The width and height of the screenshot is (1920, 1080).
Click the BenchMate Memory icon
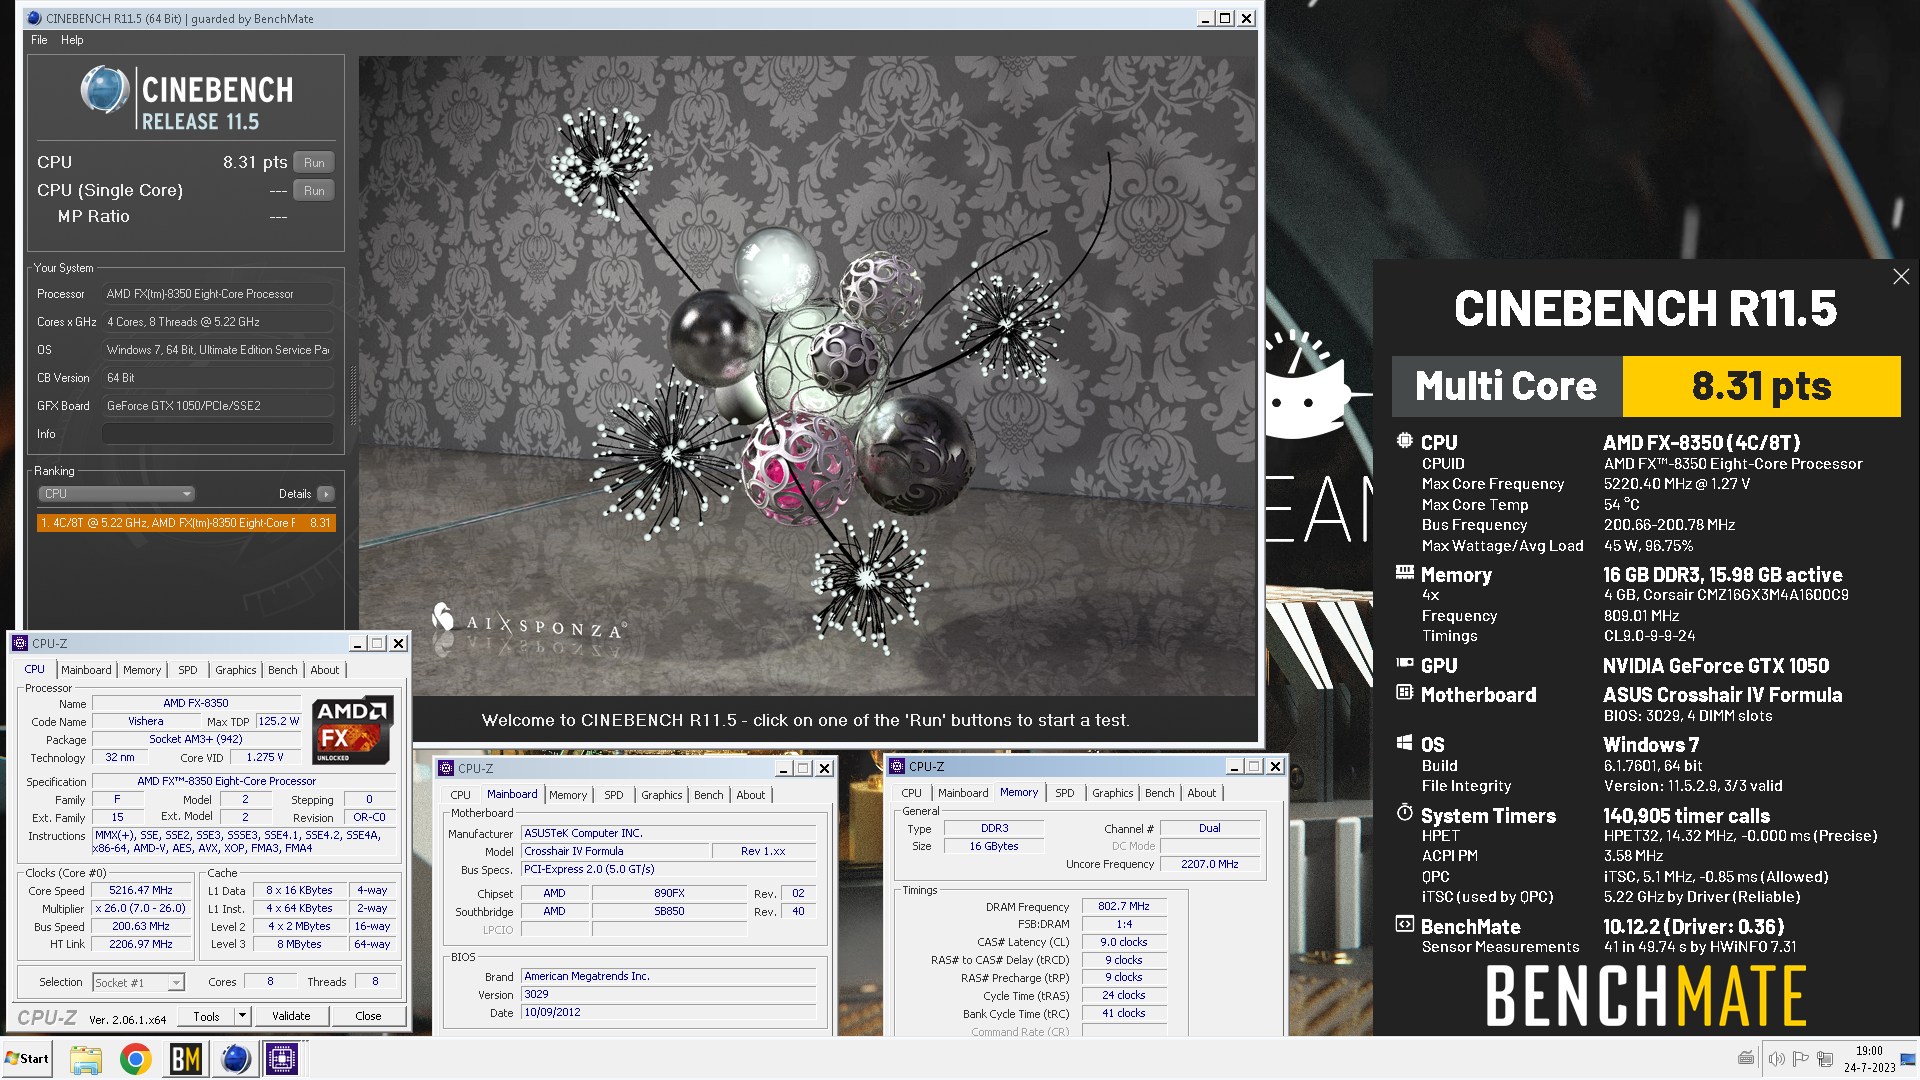1405,573
